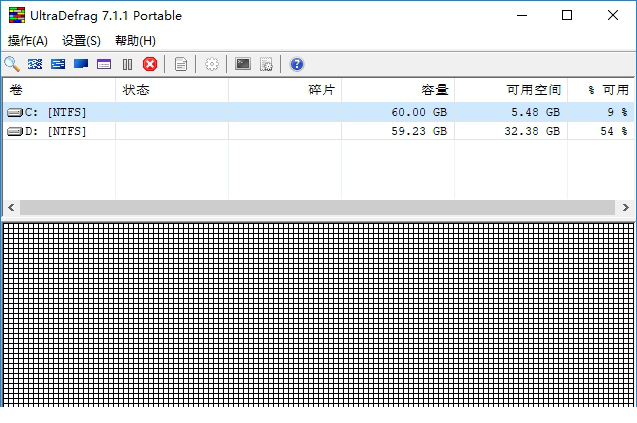Click the UltraDefrag title bar app icon
Screen dimensions: 637x423
17,15
